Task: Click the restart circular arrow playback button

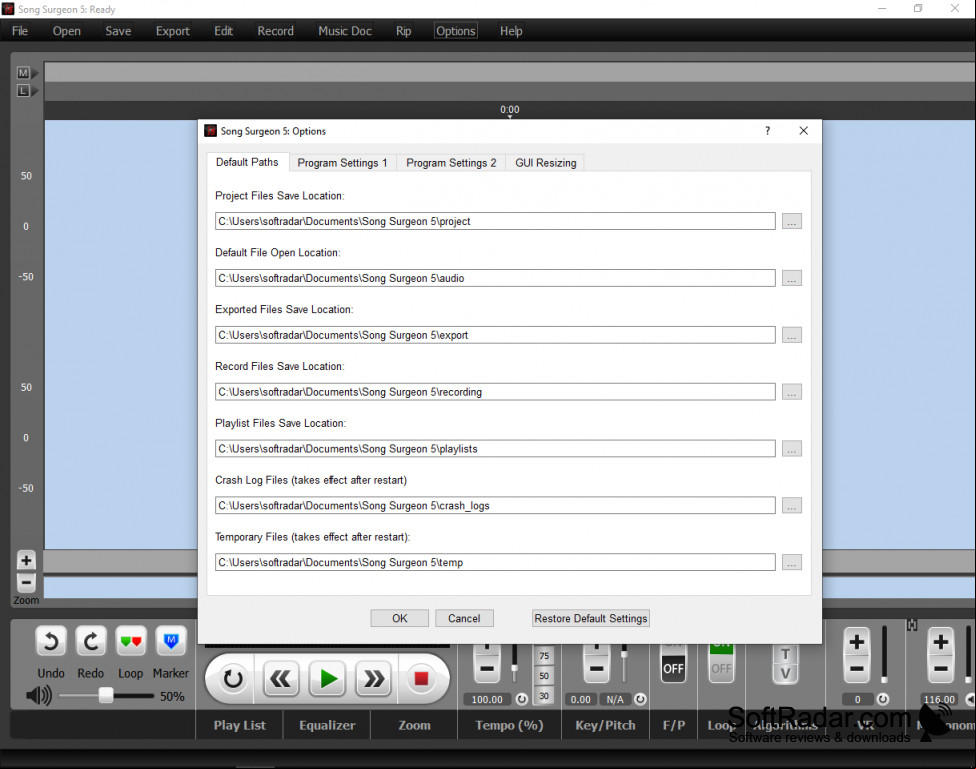Action: point(233,679)
